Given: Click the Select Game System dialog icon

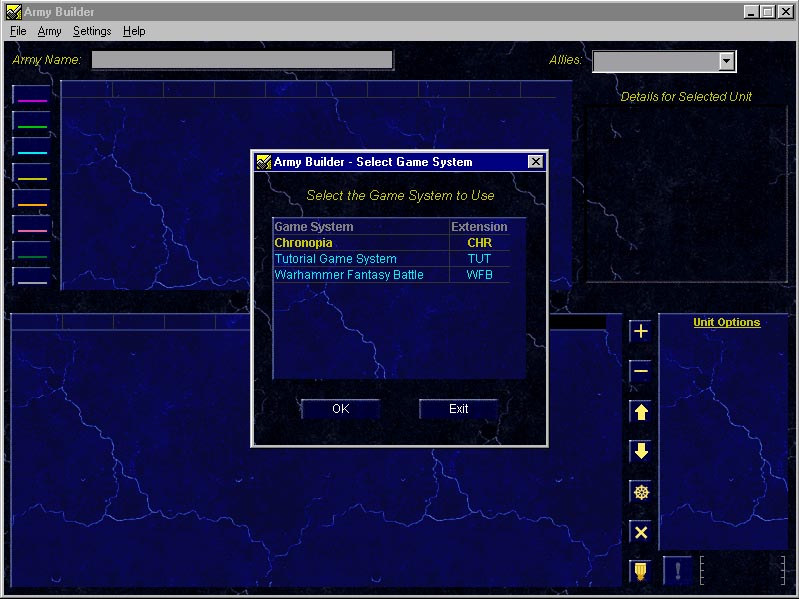Looking at the screenshot, I should [x=263, y=162].
